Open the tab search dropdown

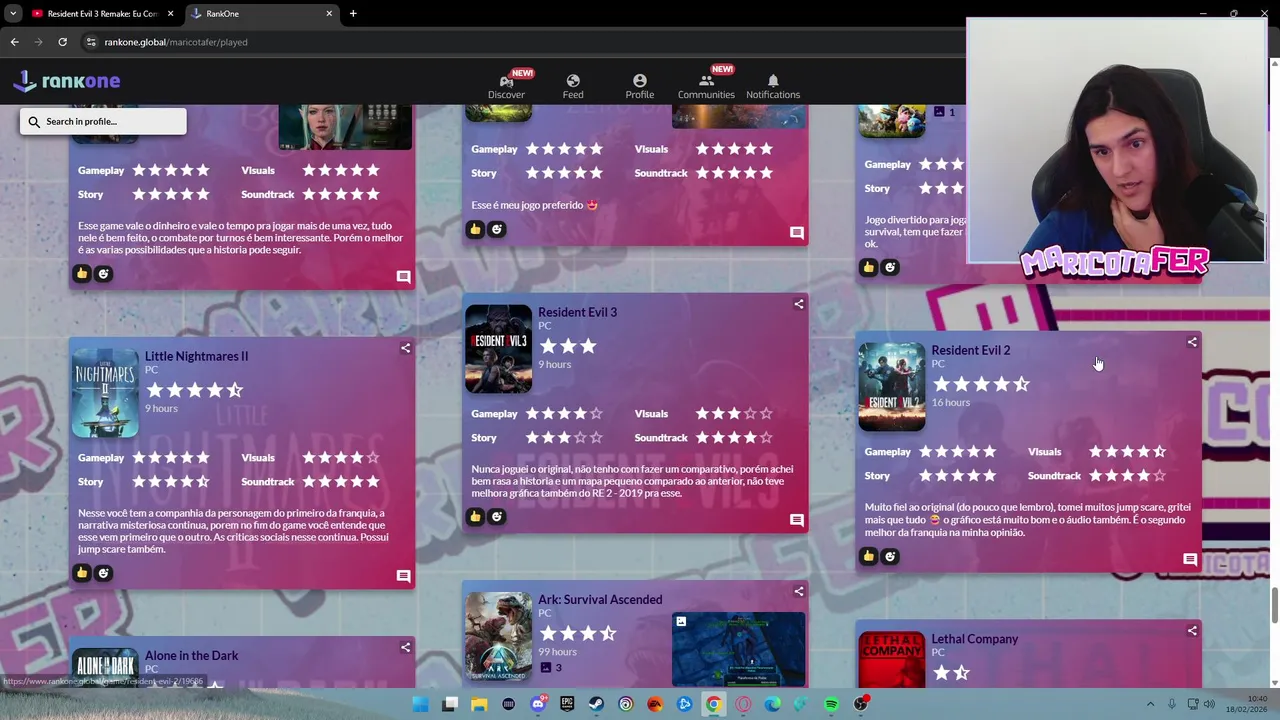(13, 14)
